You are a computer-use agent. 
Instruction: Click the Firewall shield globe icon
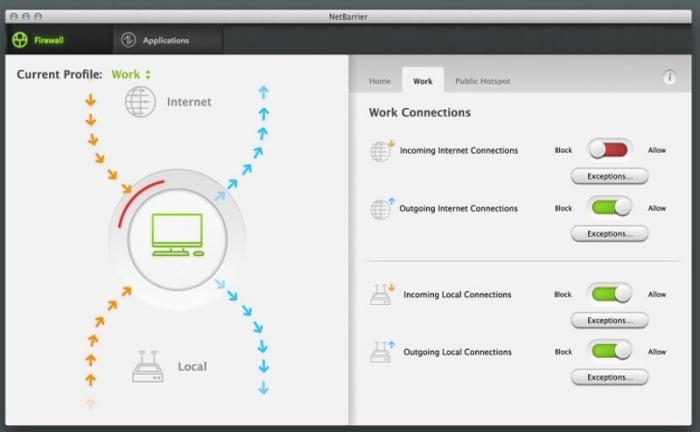(20, 40)
